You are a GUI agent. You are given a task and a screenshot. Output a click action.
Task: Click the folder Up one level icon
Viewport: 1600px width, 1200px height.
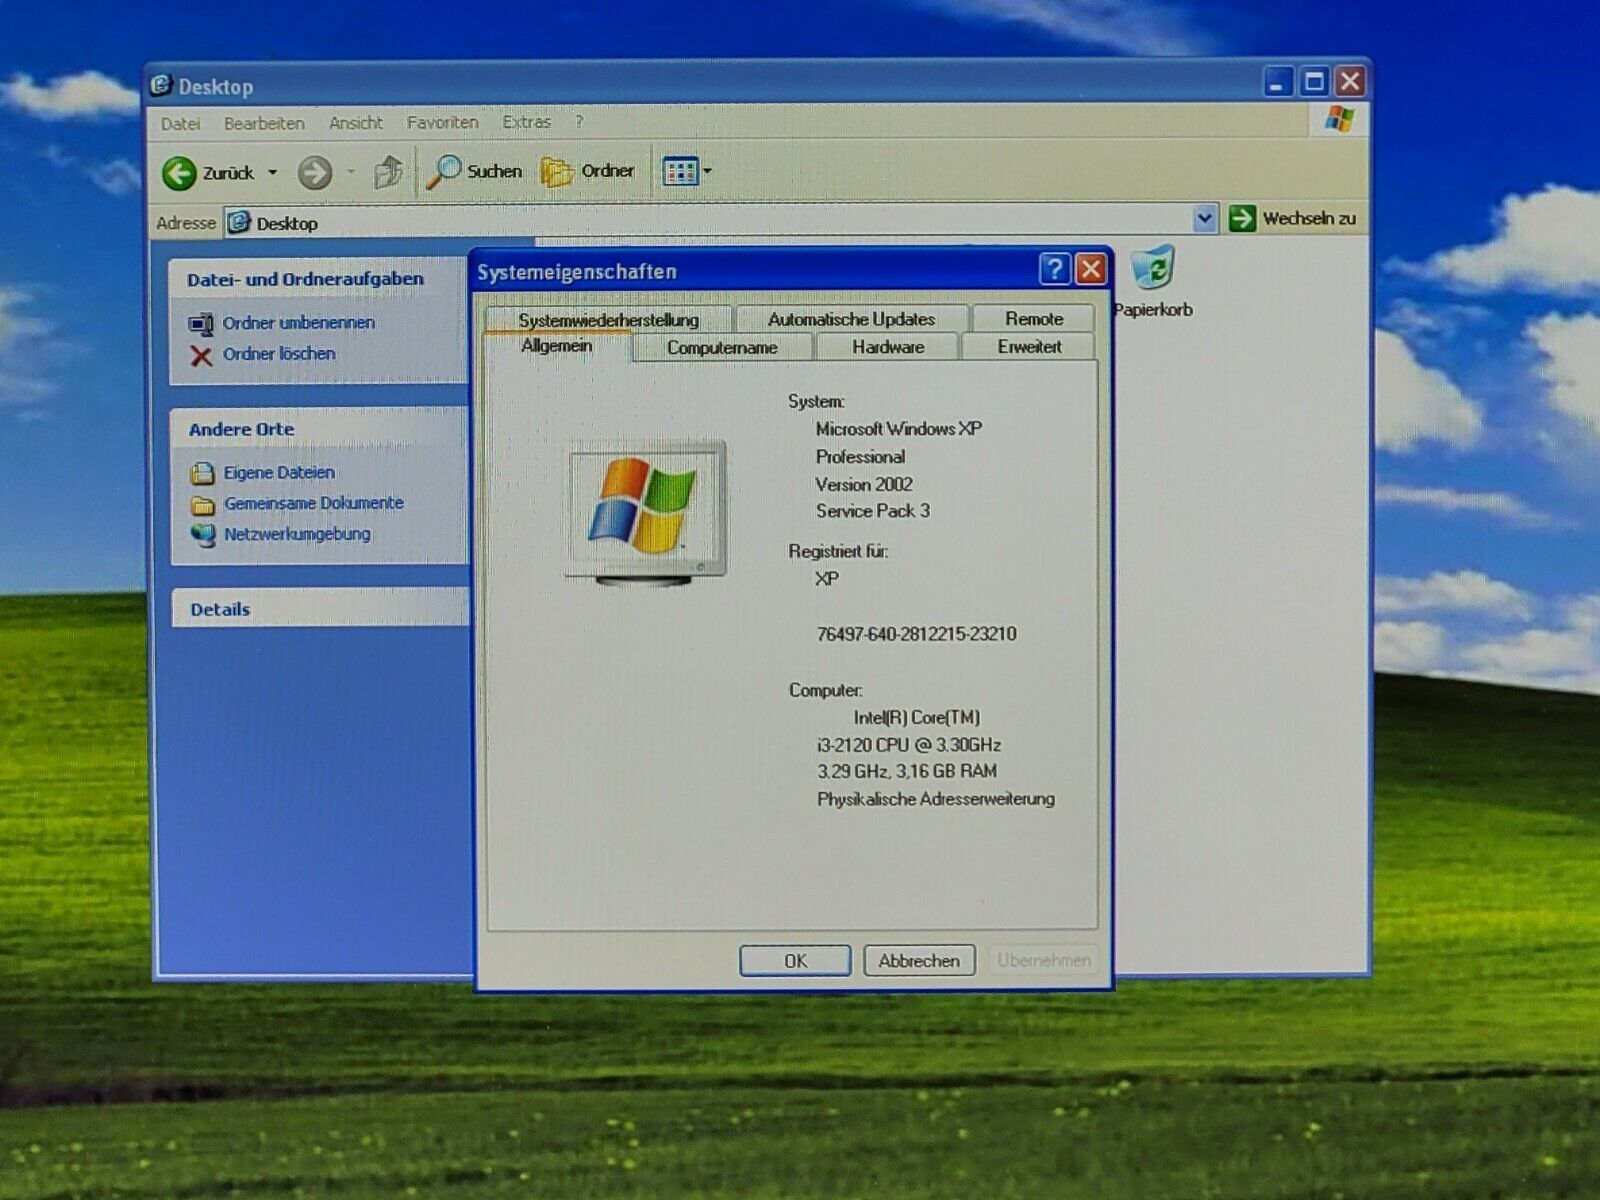click(388, 172)
